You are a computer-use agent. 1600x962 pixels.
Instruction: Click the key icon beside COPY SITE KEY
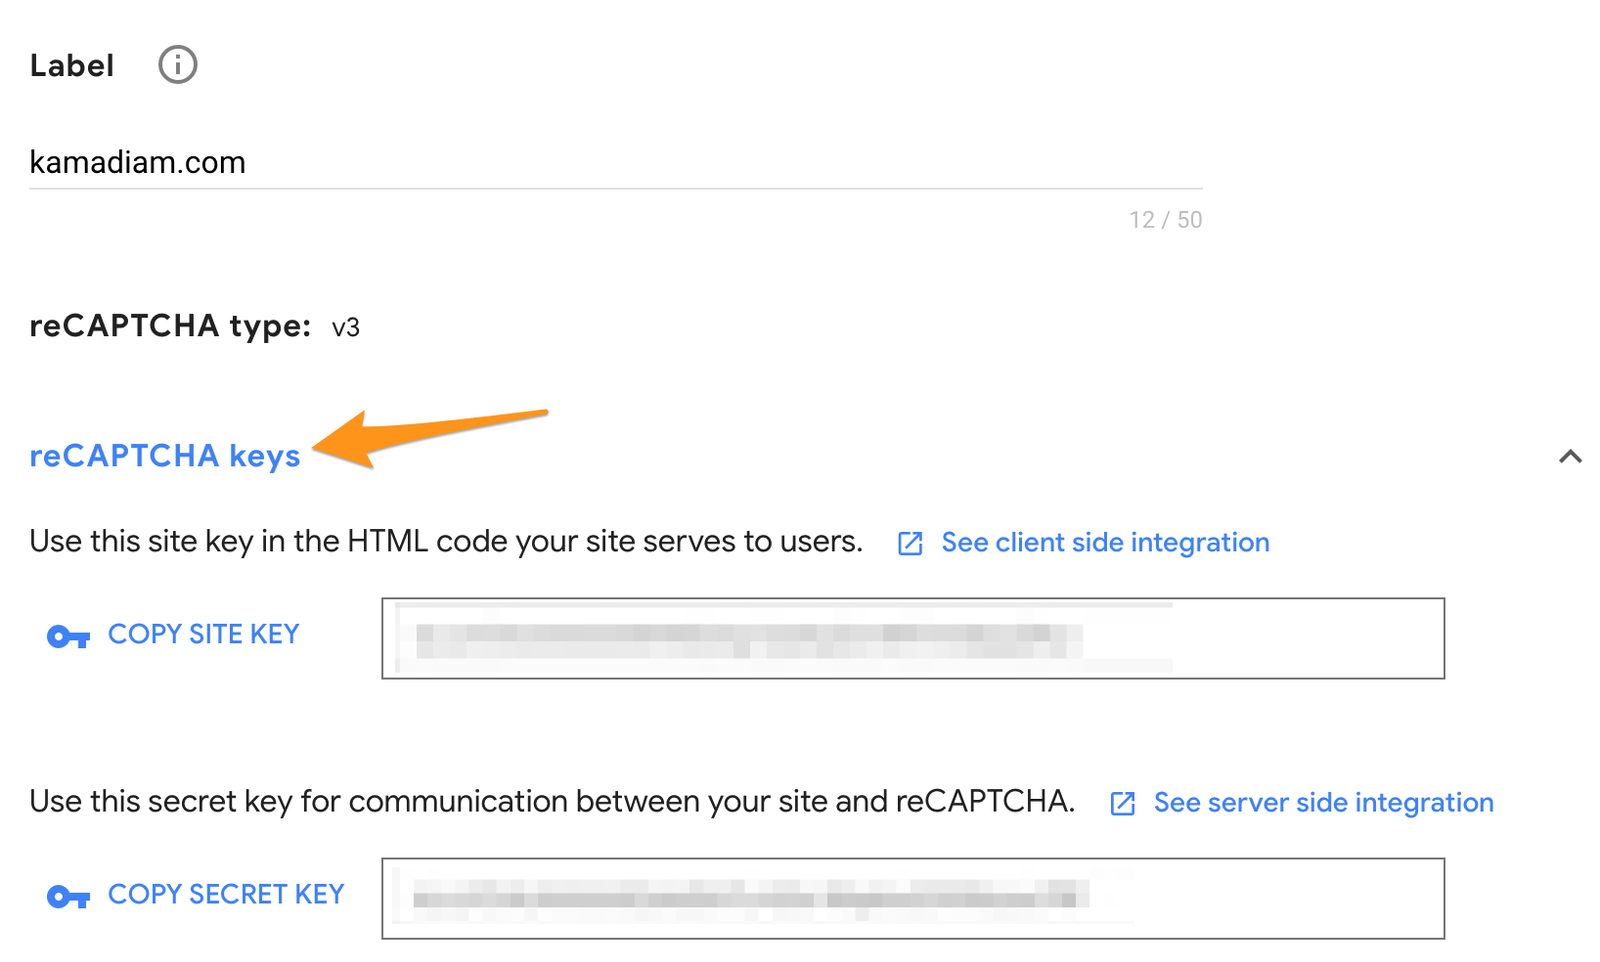click(68, 636)
